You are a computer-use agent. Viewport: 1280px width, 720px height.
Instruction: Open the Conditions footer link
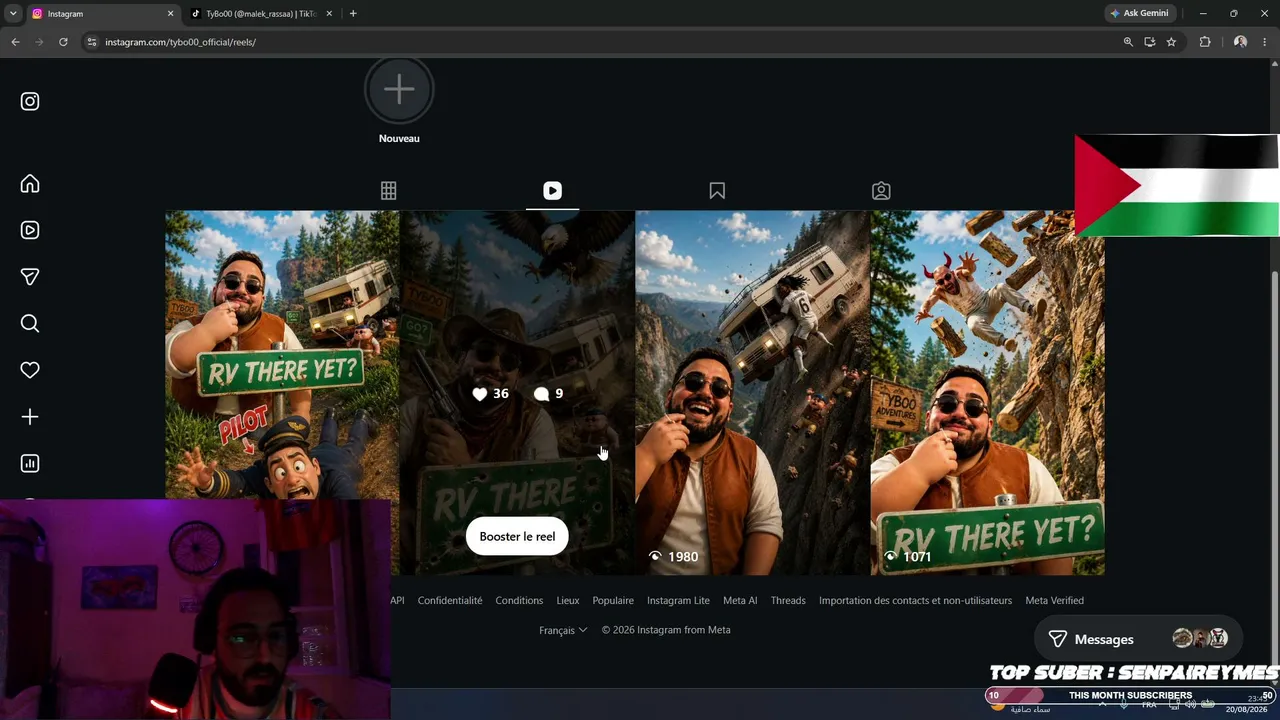tap(519, 601)
